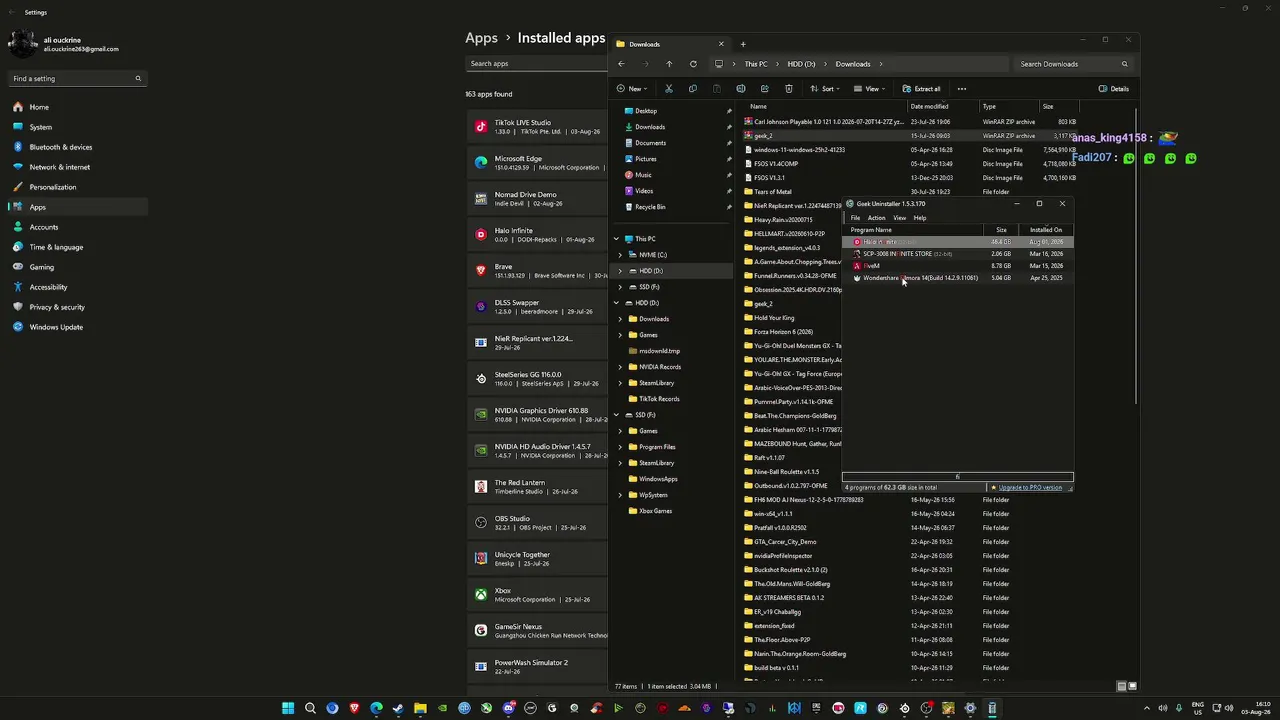
Task: Open See more options in Explorer toolbar
Action: point(962,89)
